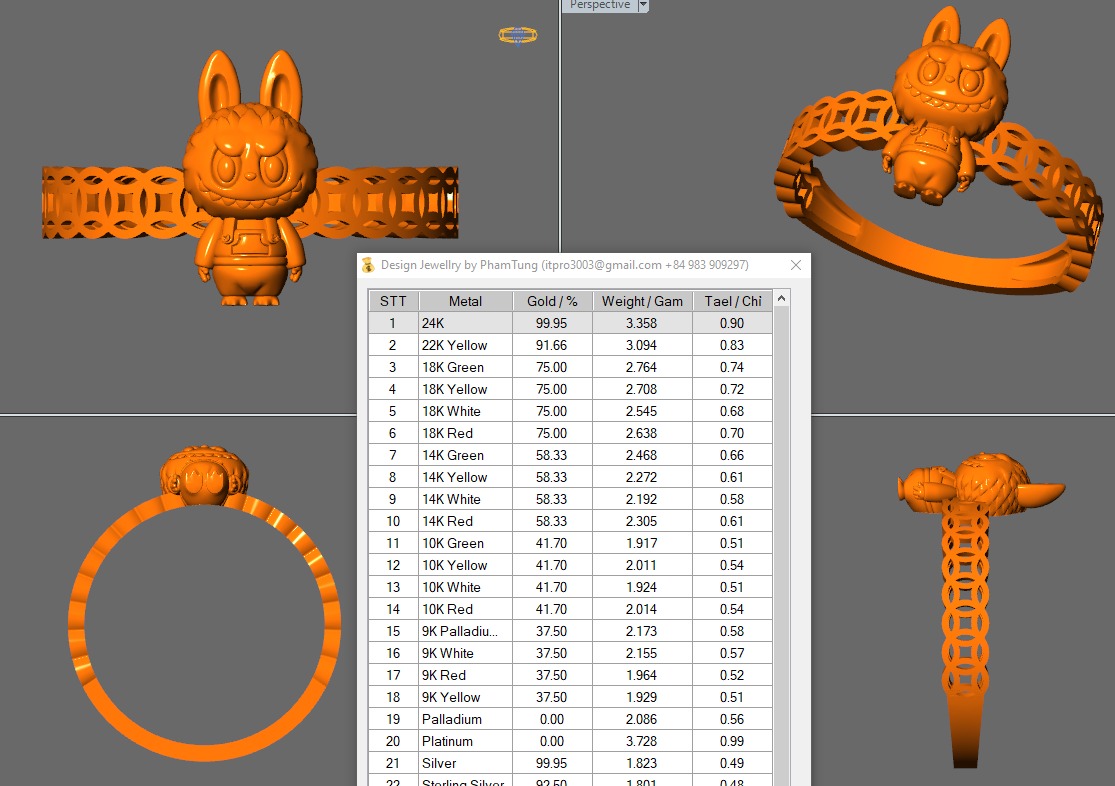Viewport: 1115px width, 786px height.
Task: Select the 10K Red row
Action: click(570, 610)
